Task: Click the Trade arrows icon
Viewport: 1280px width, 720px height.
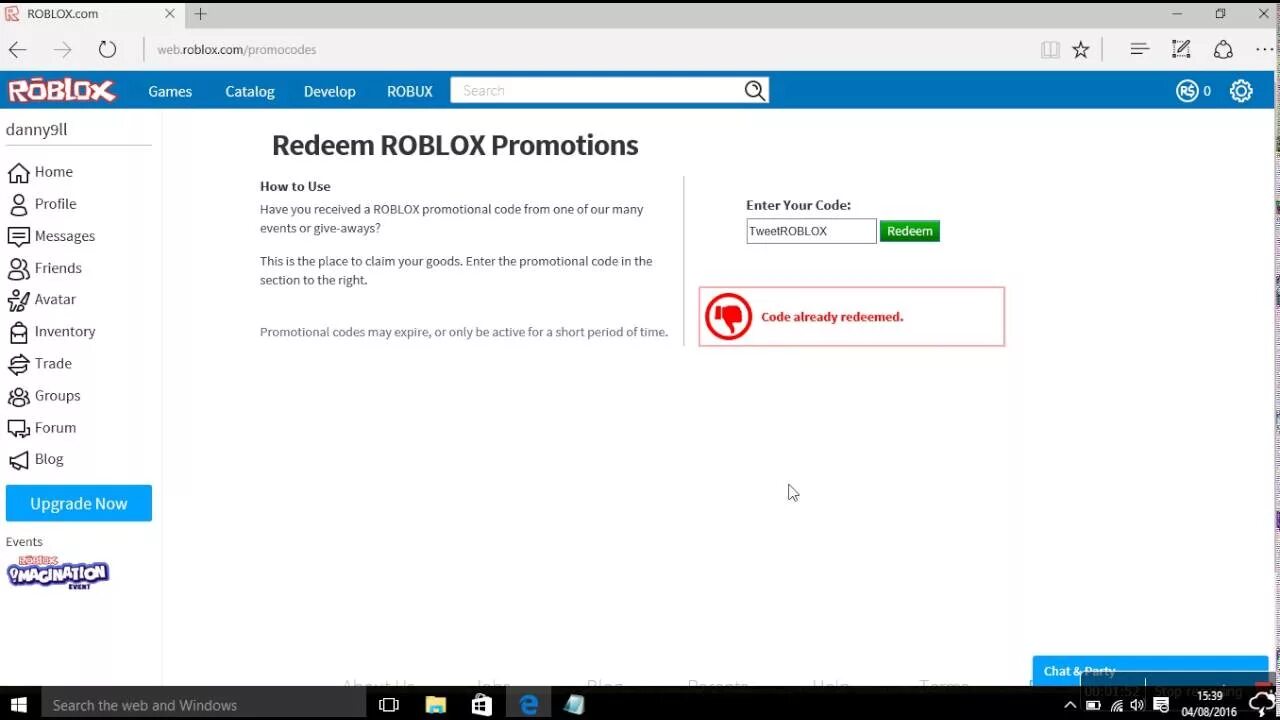Action: [18, 363]
